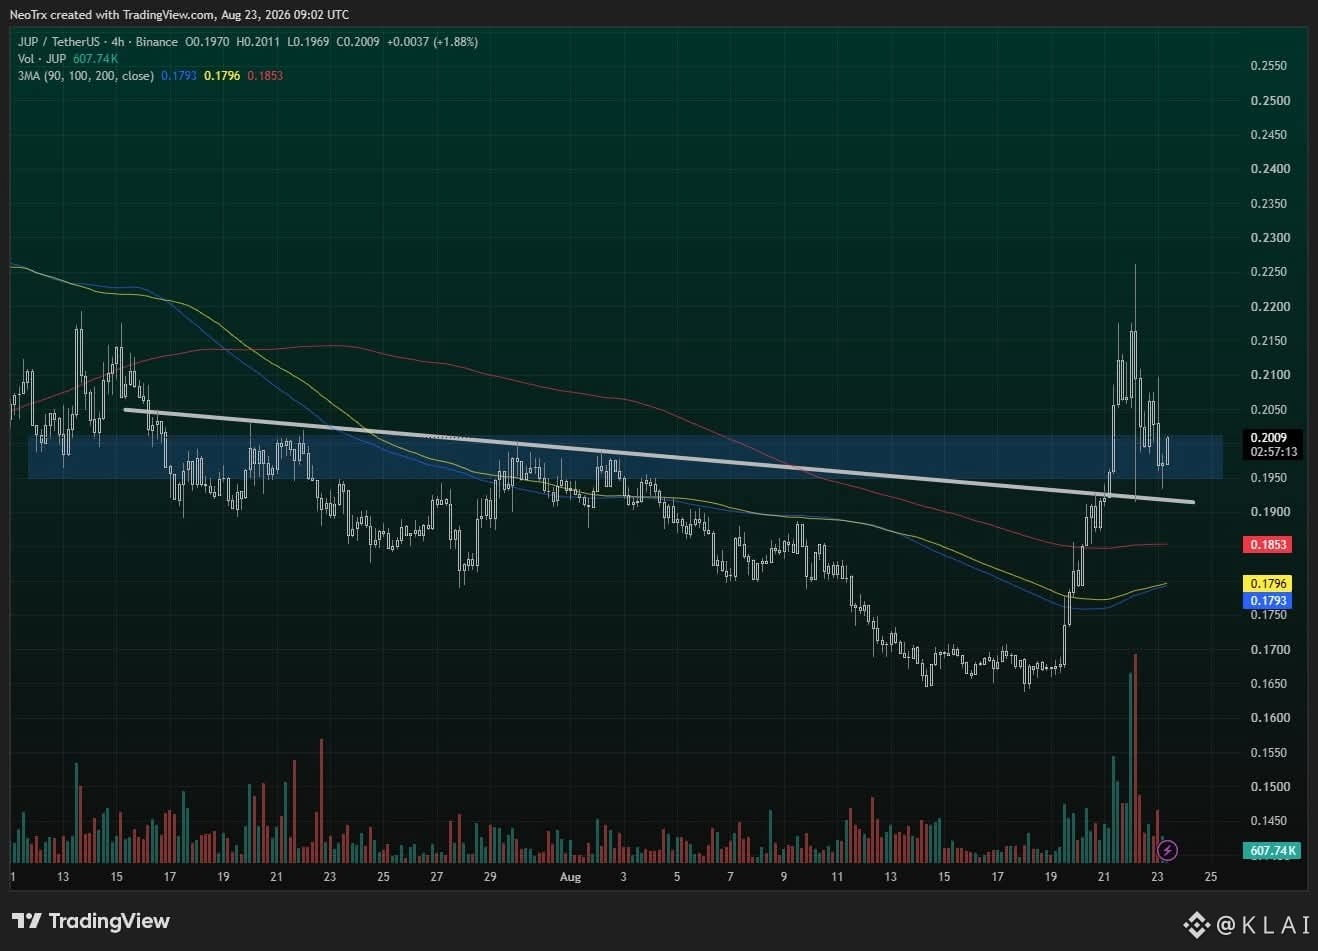Click the 0.1650 price axis label
Image resolution: width=1318 pixels, height=951 pixels.
(x=1269, y=684)
